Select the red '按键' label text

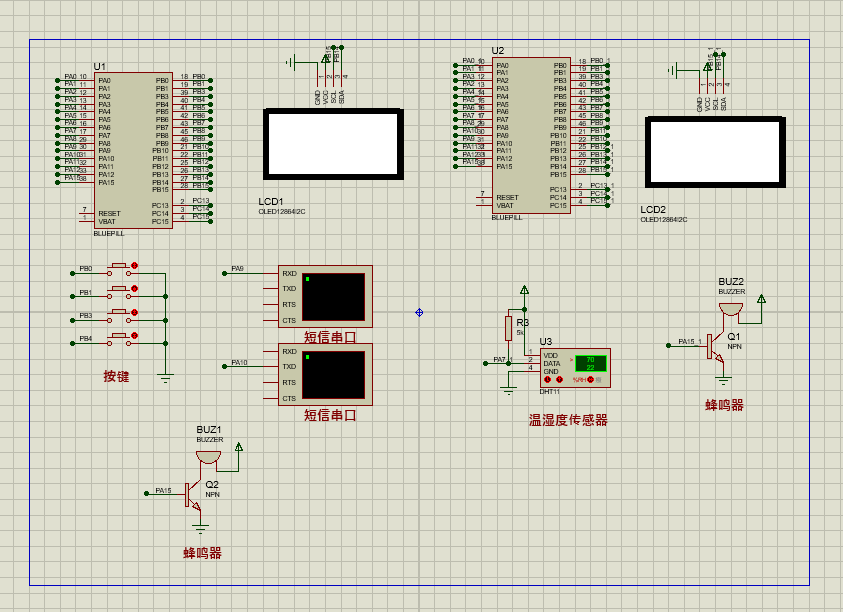coord(116,376)
